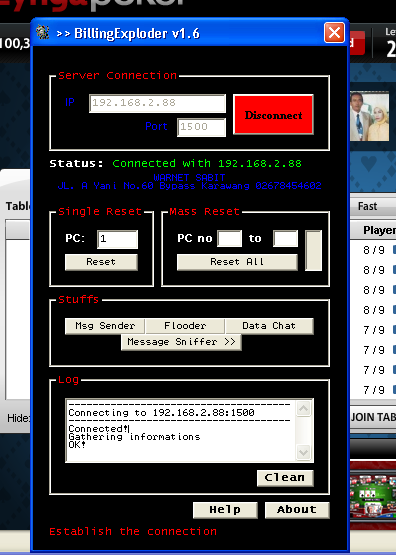Click the Port number field
The image size is (396, 555).
click(201, 127)
